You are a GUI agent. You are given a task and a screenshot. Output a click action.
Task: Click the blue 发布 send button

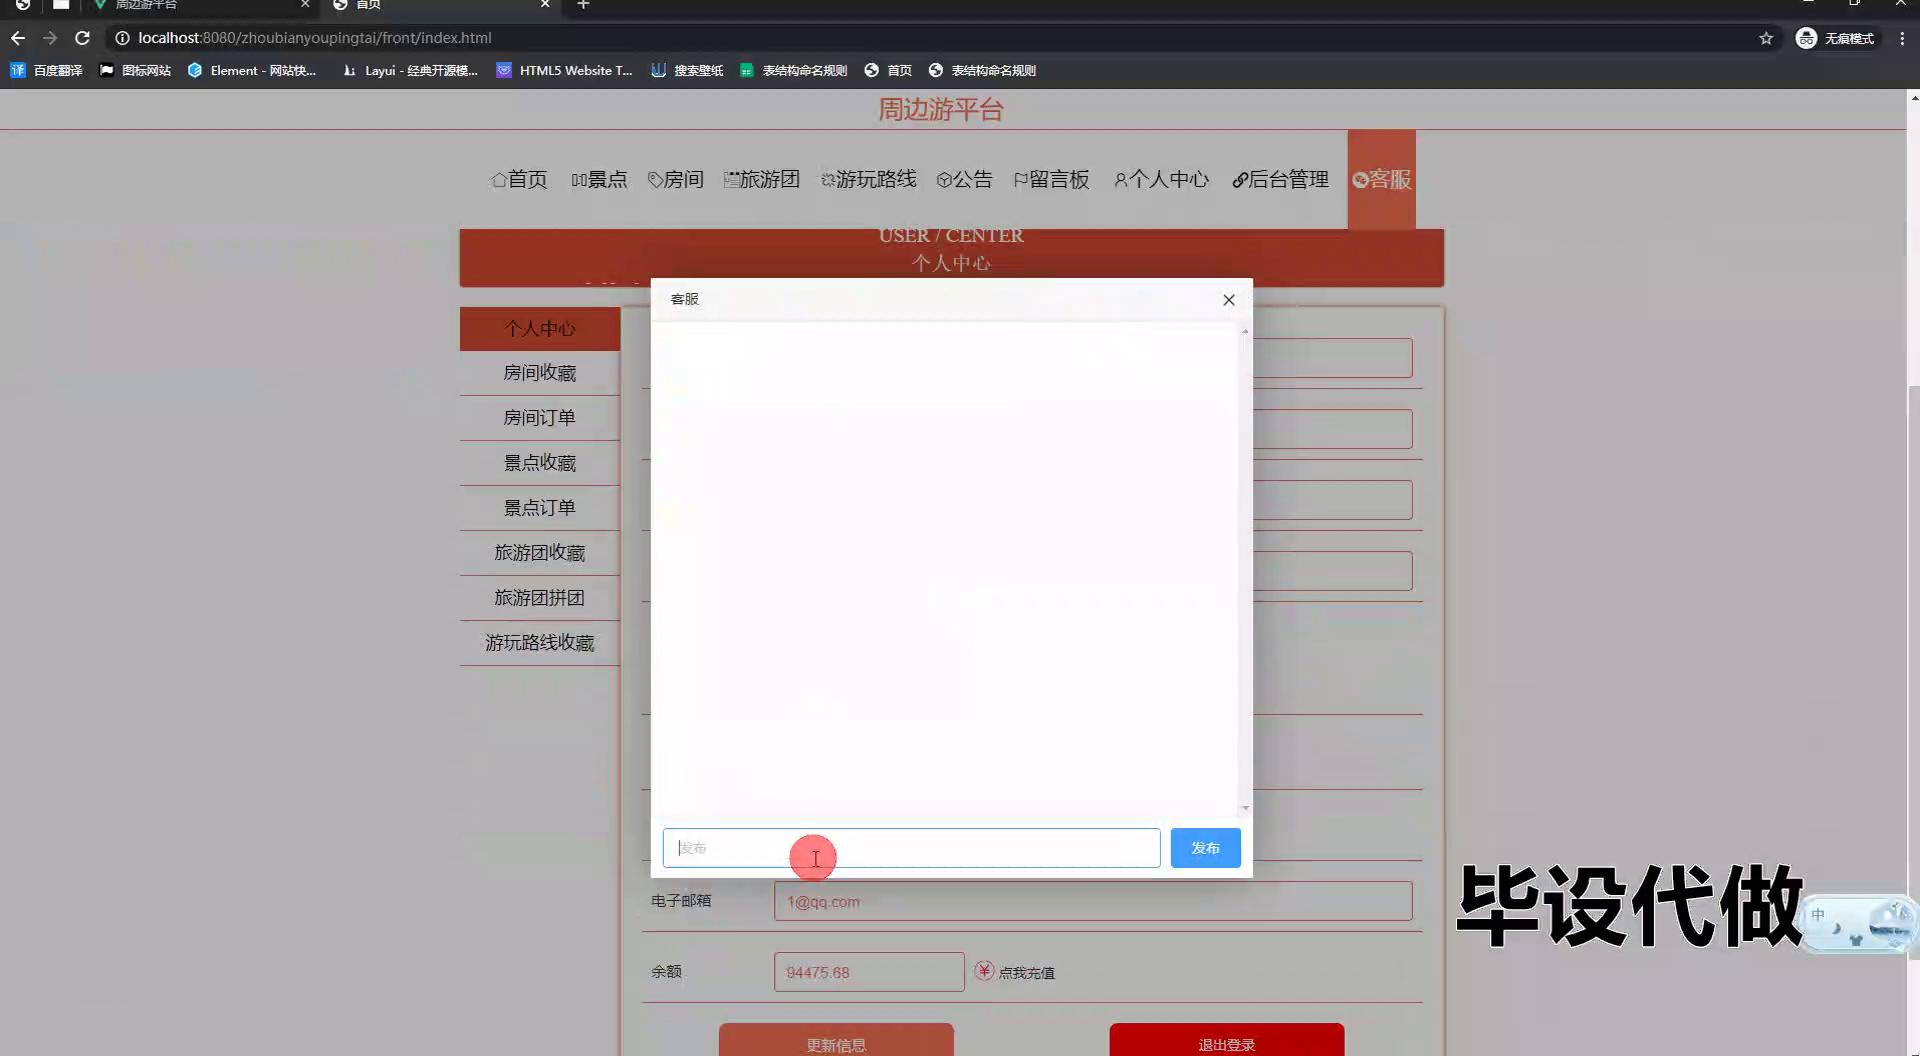(1205, 848)
